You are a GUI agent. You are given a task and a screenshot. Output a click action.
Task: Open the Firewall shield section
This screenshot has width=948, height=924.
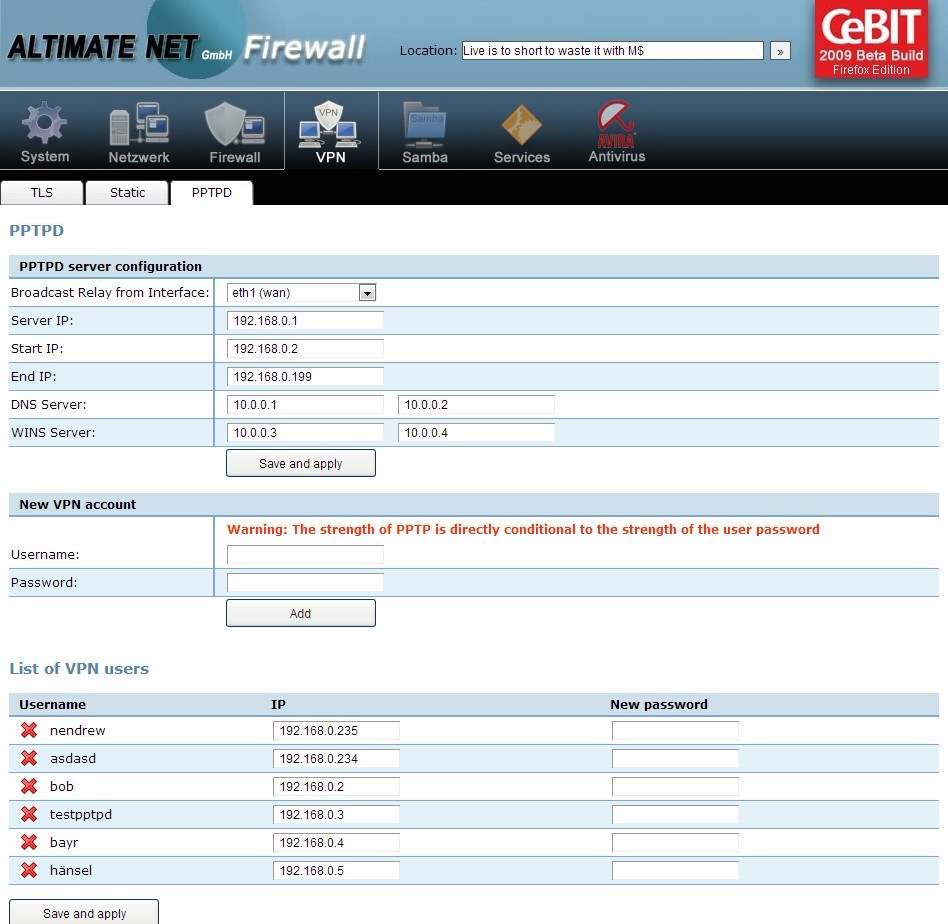click(235, 132)
